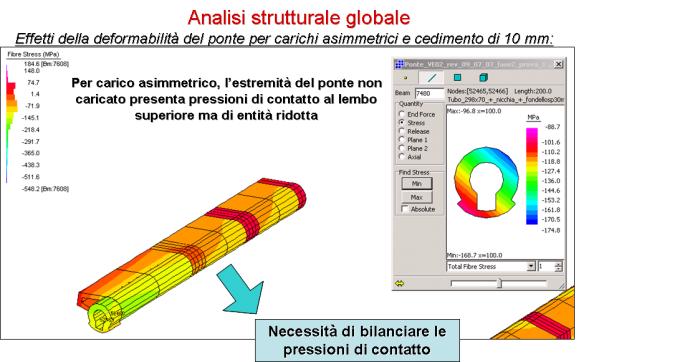
Task: Click the position slider at dialog bottom
Action: coord(499,283)
